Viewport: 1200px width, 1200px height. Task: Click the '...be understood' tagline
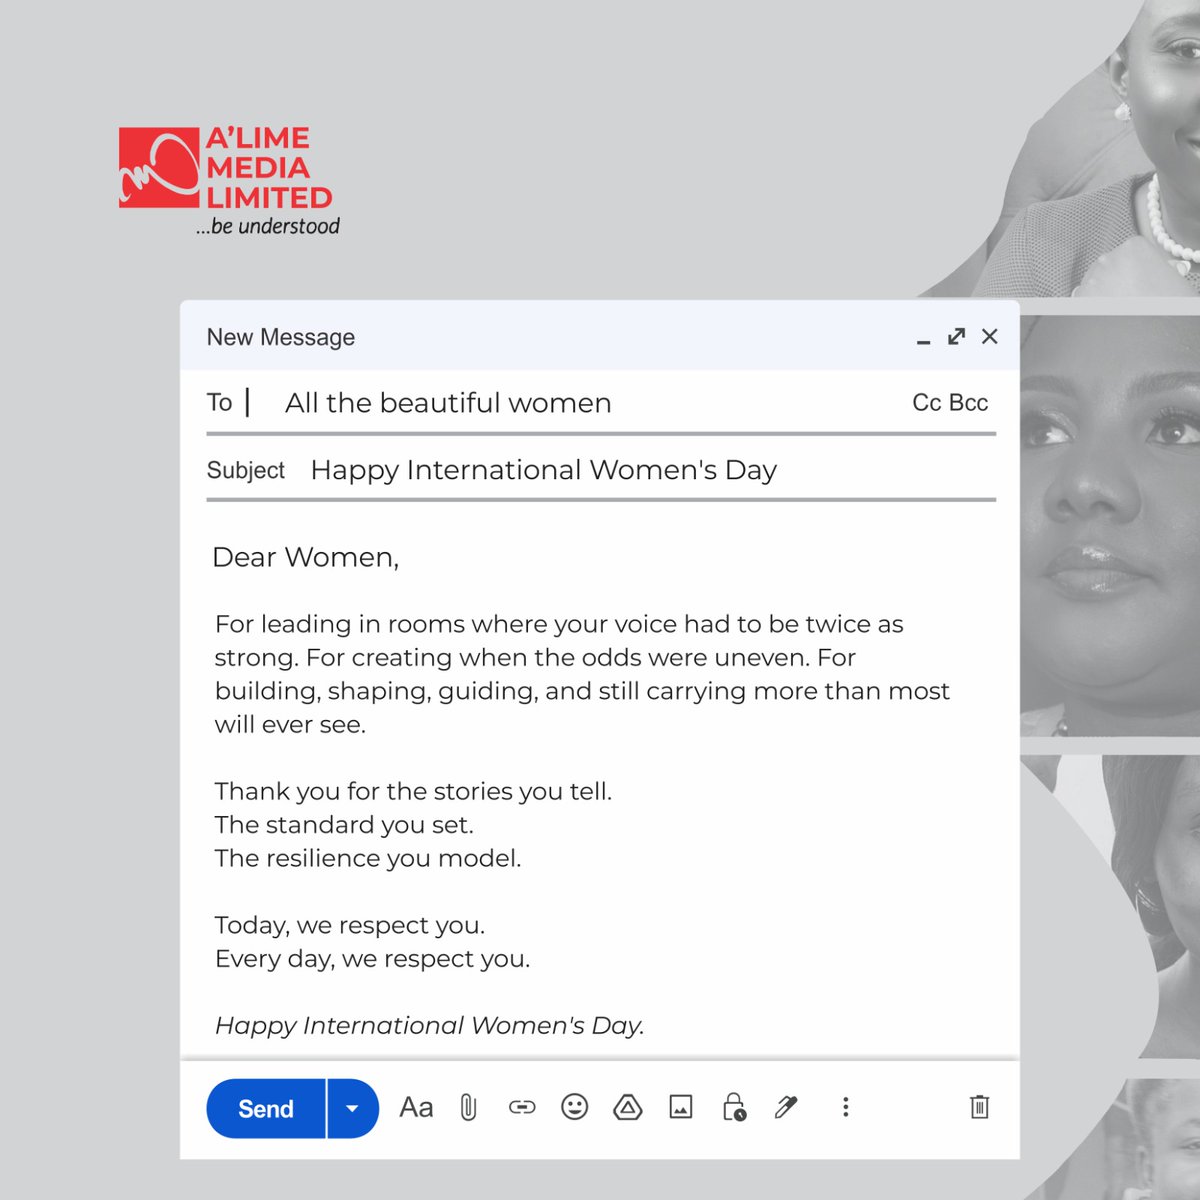tap(268, 226)
